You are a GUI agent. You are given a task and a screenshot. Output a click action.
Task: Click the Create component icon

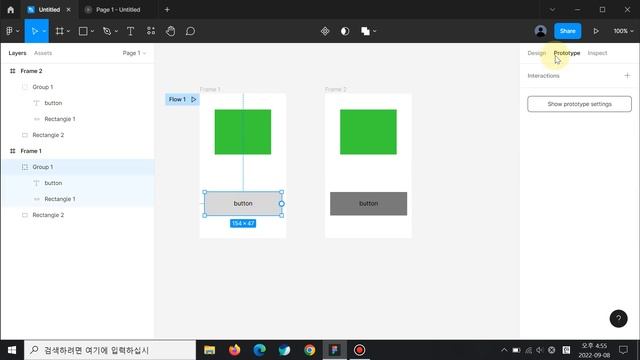coord(325,31)
